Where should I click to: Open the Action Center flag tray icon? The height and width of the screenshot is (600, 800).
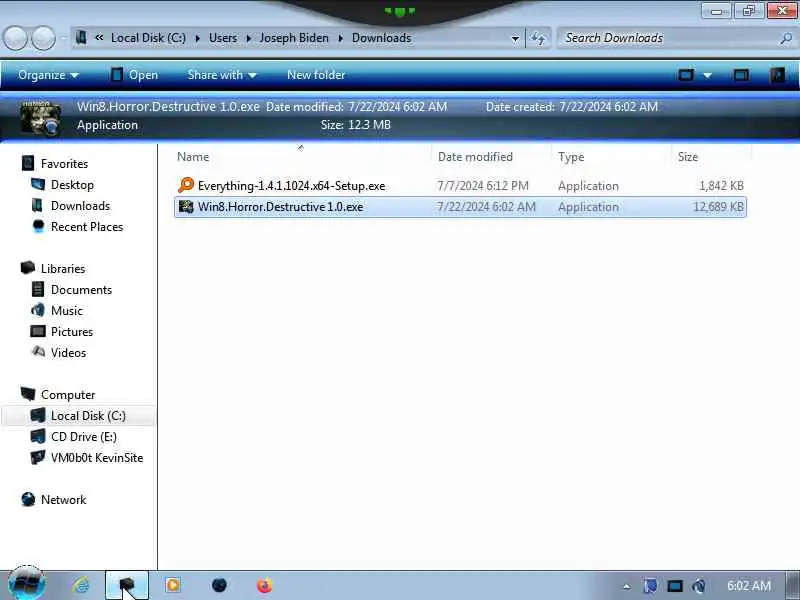[x=651, y=586]
